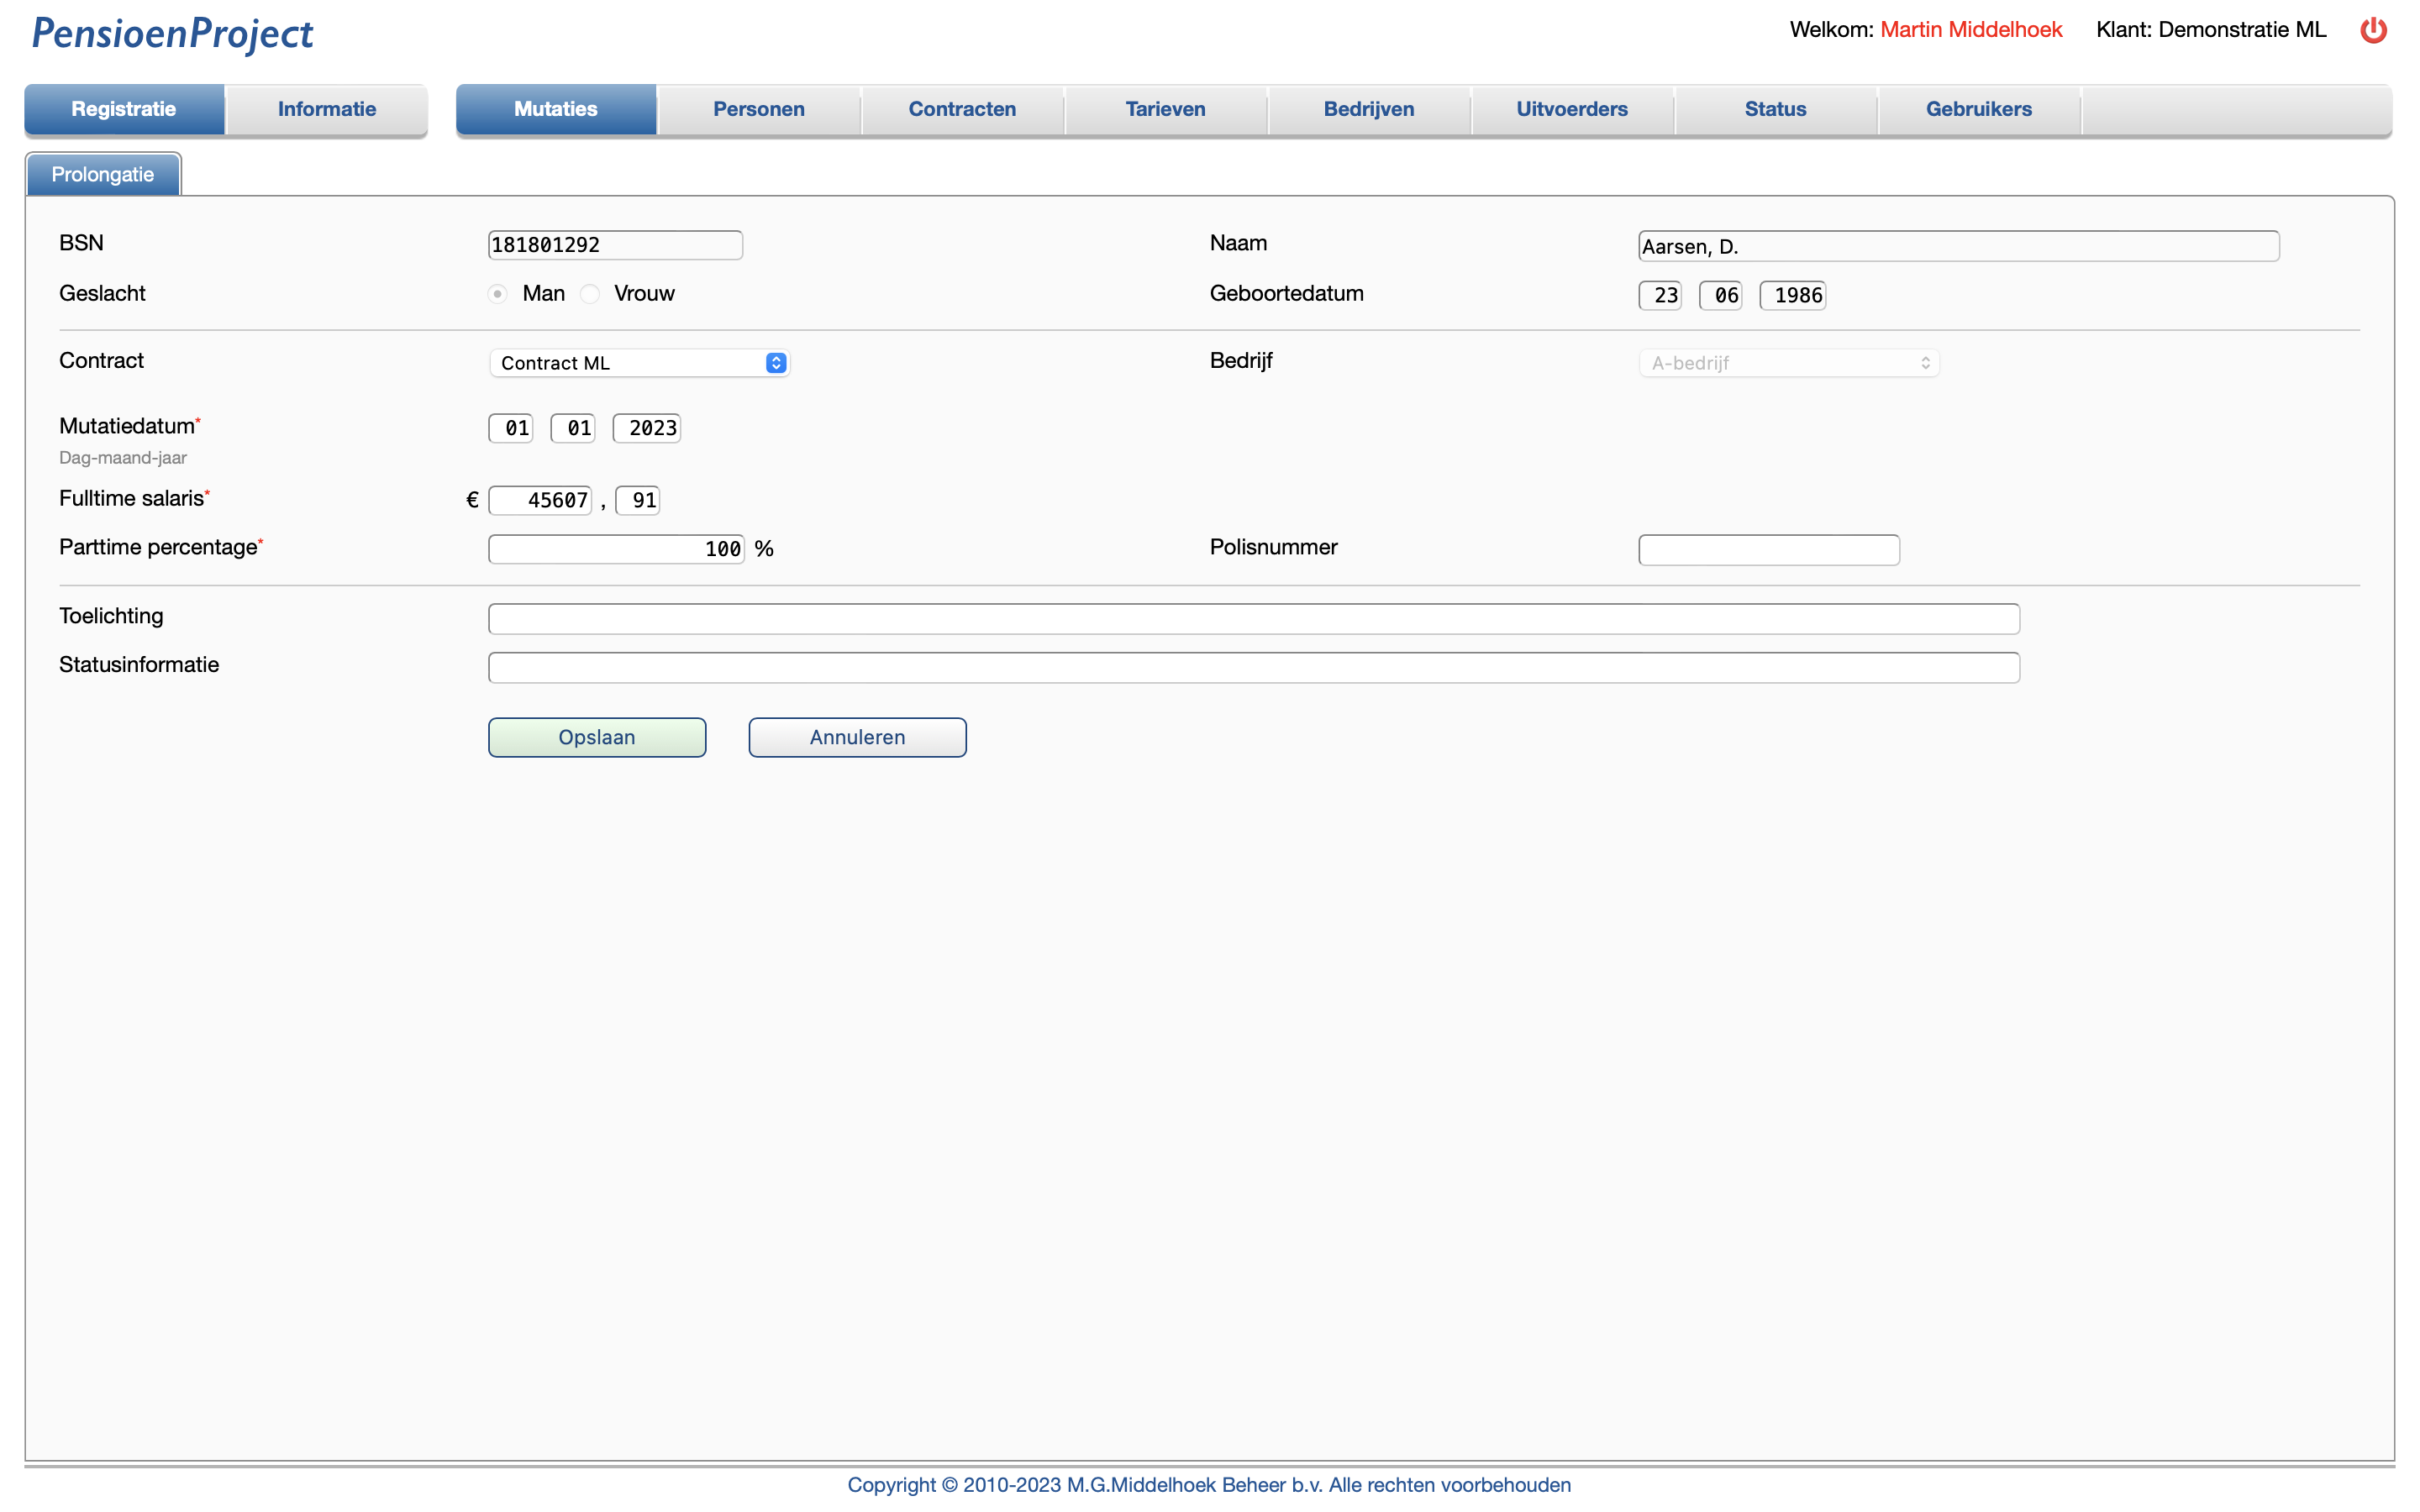
Task: Click the red power logout icon
Action: pos(2372,30)
